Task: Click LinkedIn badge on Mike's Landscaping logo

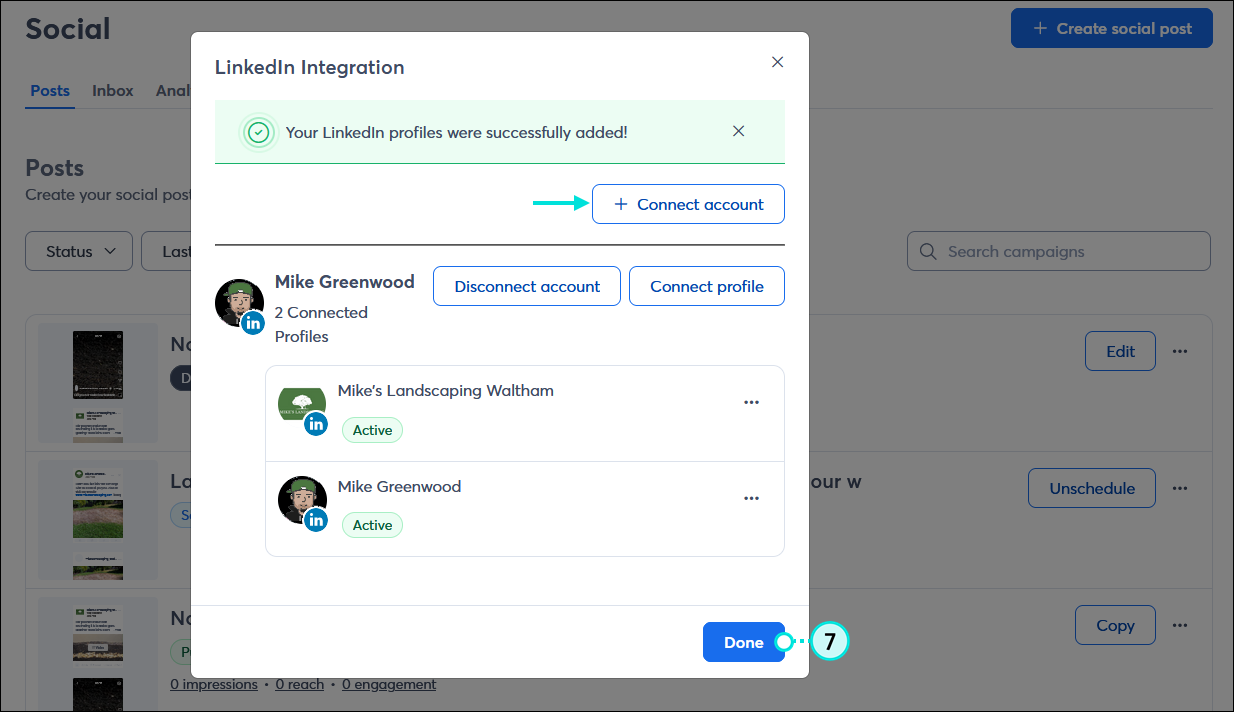Action: [x=316, y=424]
